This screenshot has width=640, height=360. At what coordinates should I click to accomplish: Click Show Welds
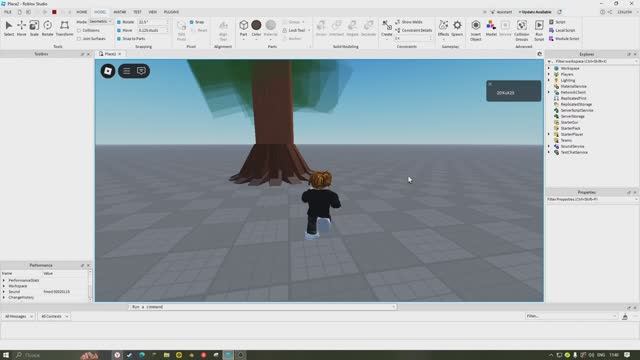click(x=409, y=22)
